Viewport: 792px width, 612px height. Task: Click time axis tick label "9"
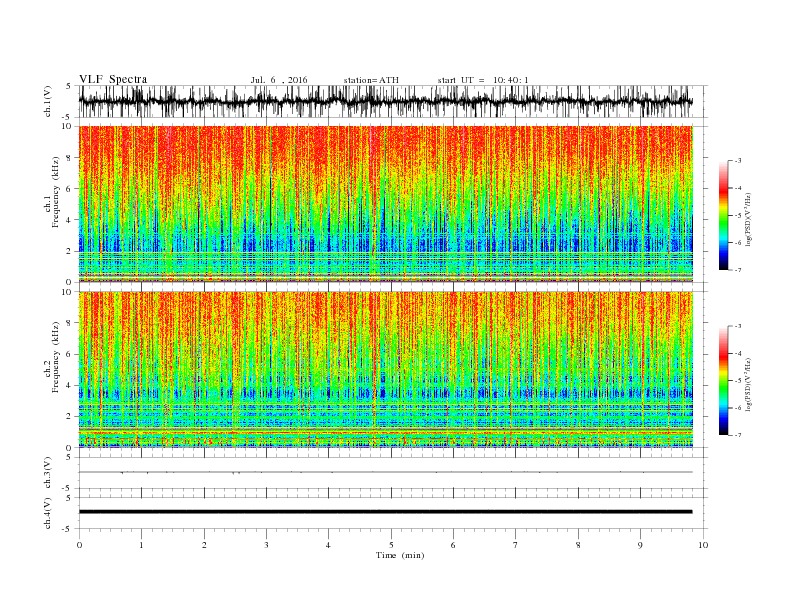[x=640, y=545]
